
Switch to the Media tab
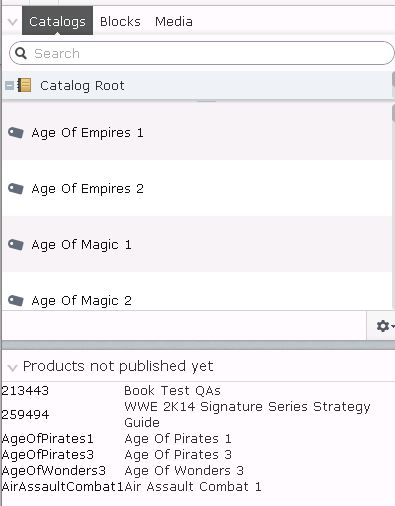click(x=174, y=22)
